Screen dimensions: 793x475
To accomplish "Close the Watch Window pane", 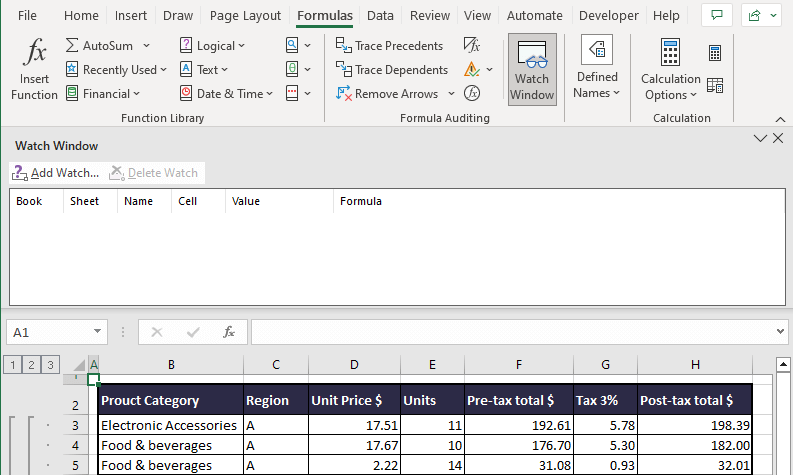I will [x=778, y=138].
